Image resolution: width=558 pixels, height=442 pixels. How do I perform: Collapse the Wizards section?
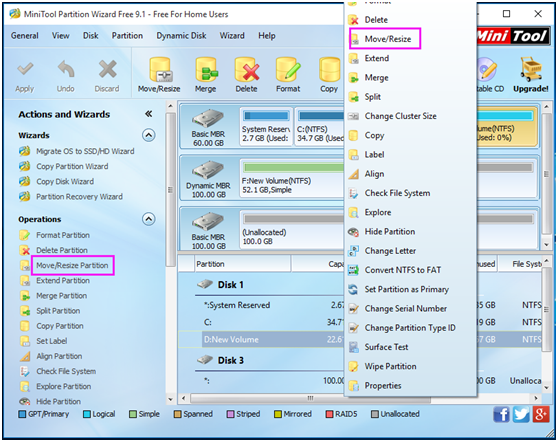click(x=149, y=135)
